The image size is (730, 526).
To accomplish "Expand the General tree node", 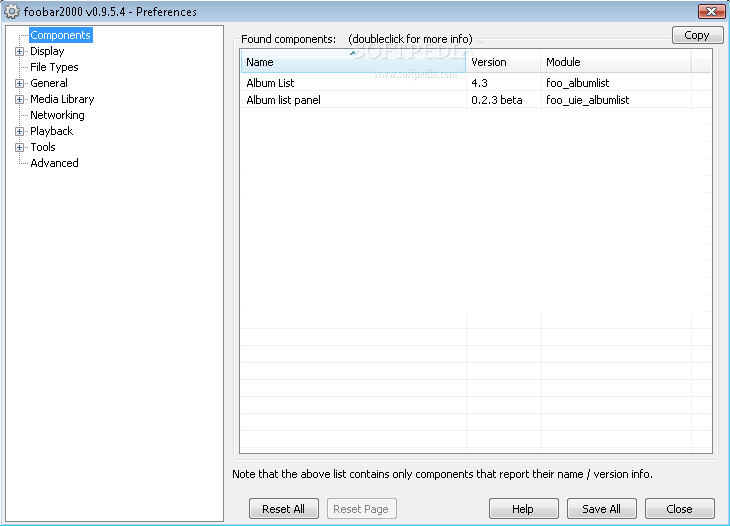I will [x=19, y=83].
